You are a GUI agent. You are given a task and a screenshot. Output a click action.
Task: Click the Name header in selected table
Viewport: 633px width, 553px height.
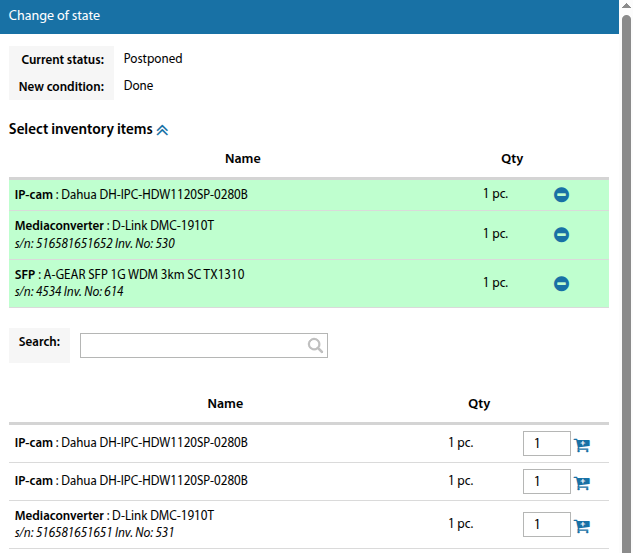tap(242, 159)
